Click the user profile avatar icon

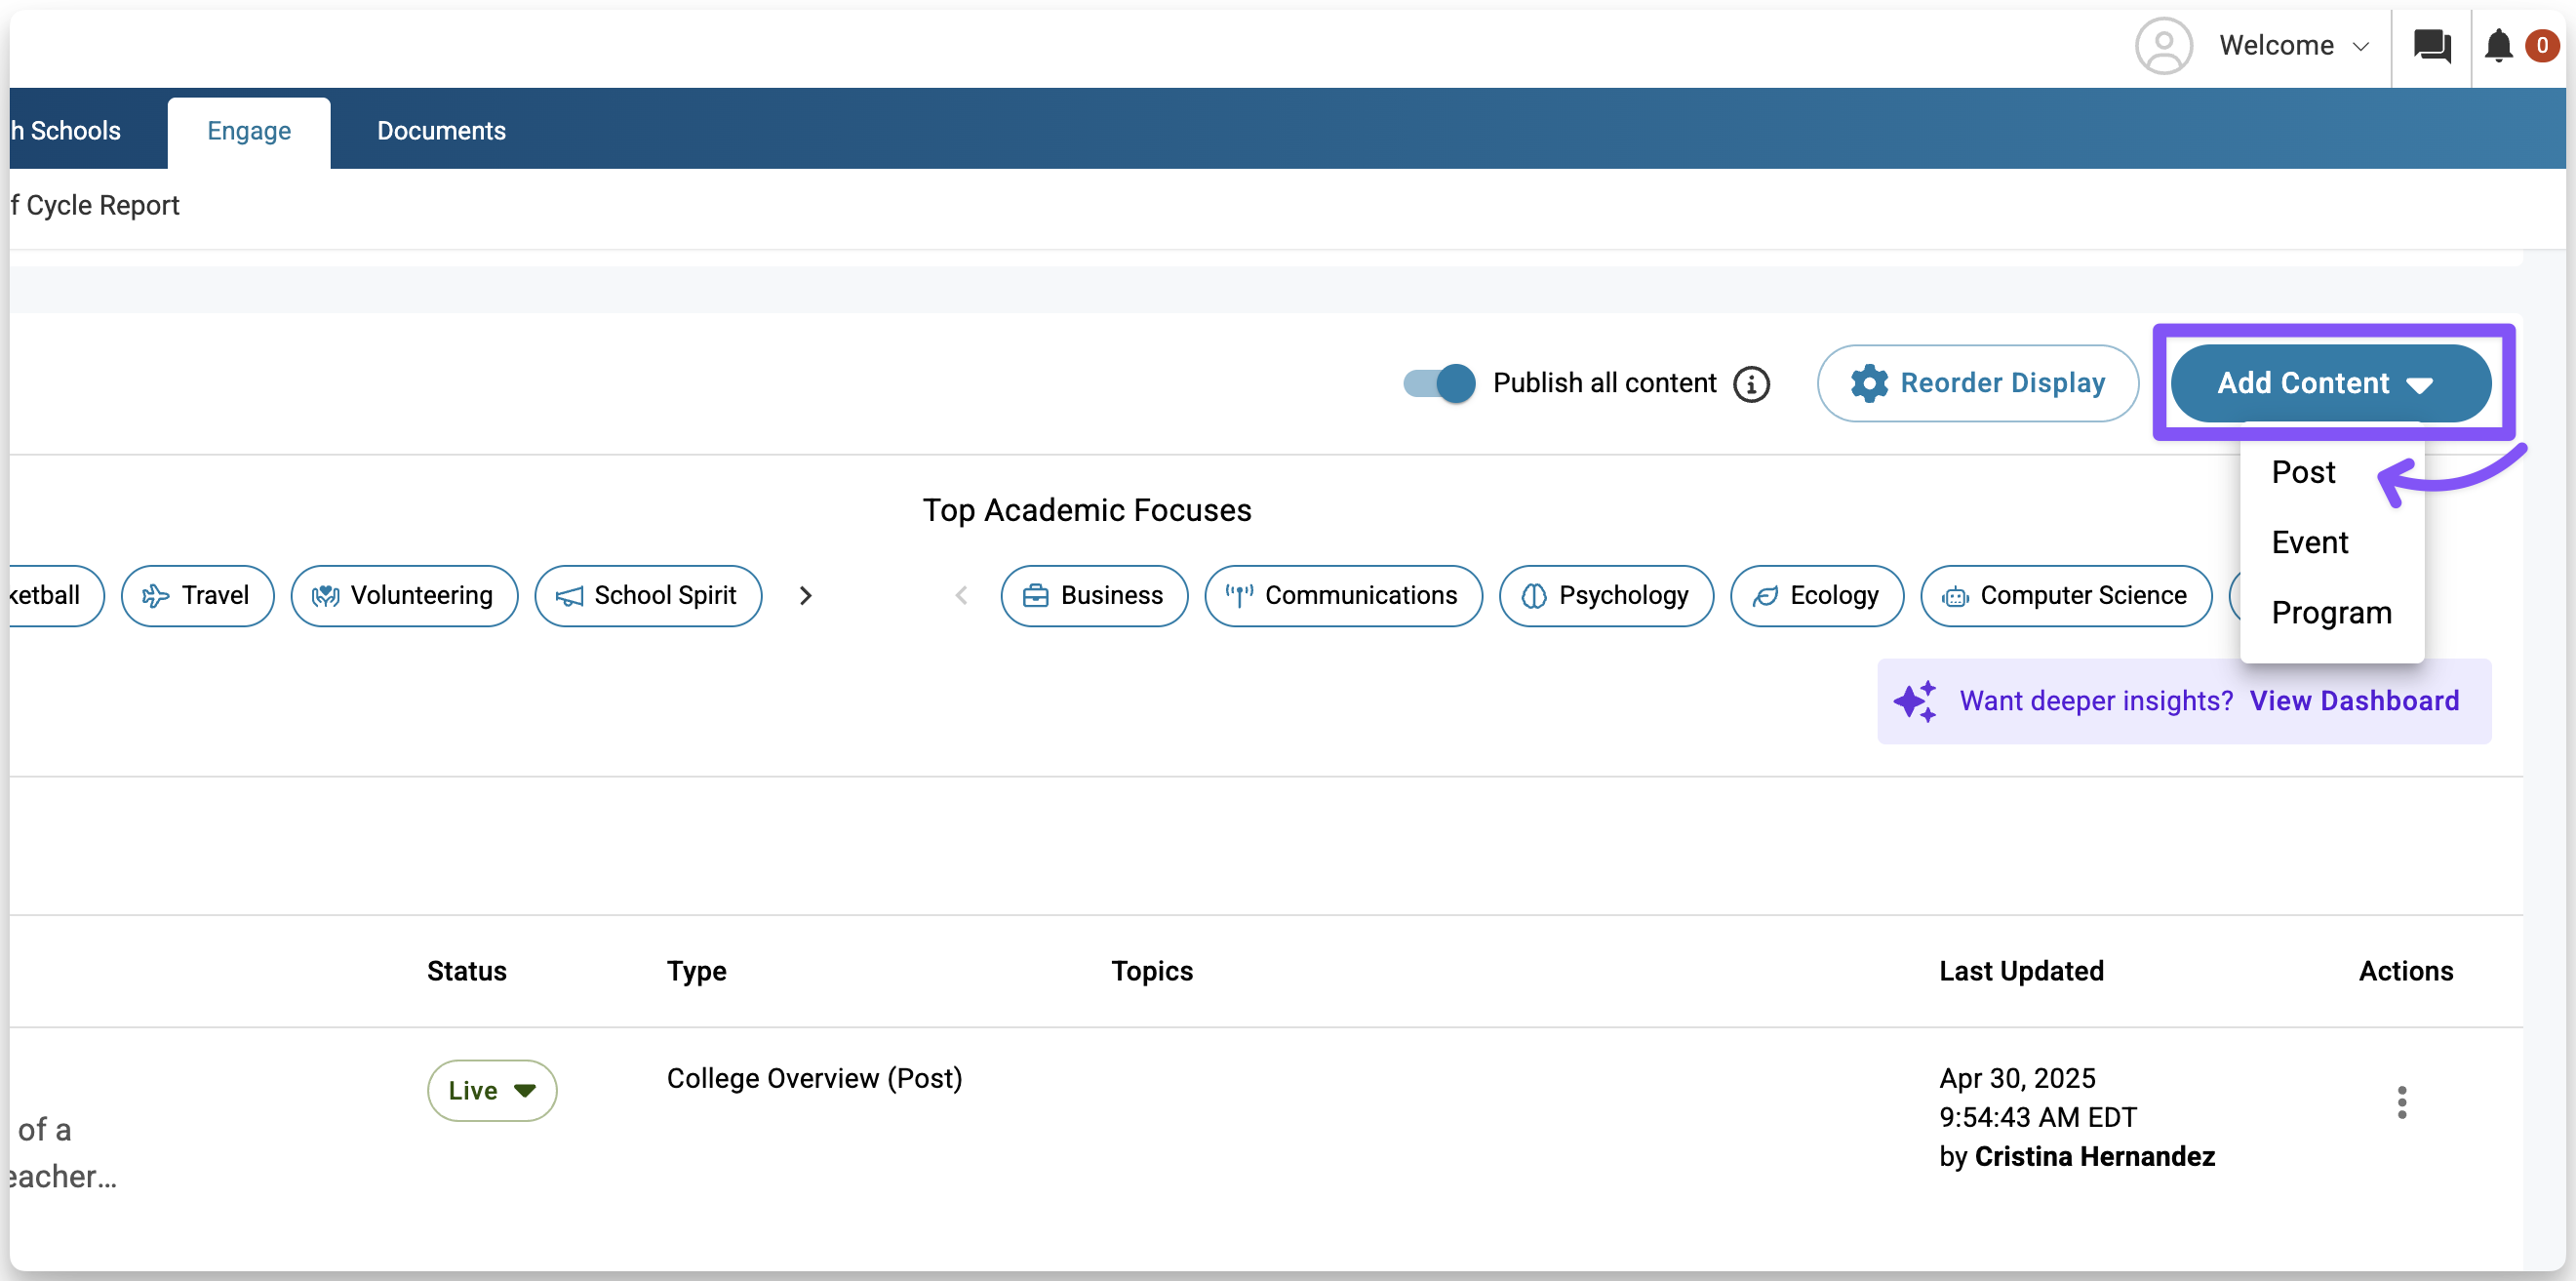[2163, 46]
